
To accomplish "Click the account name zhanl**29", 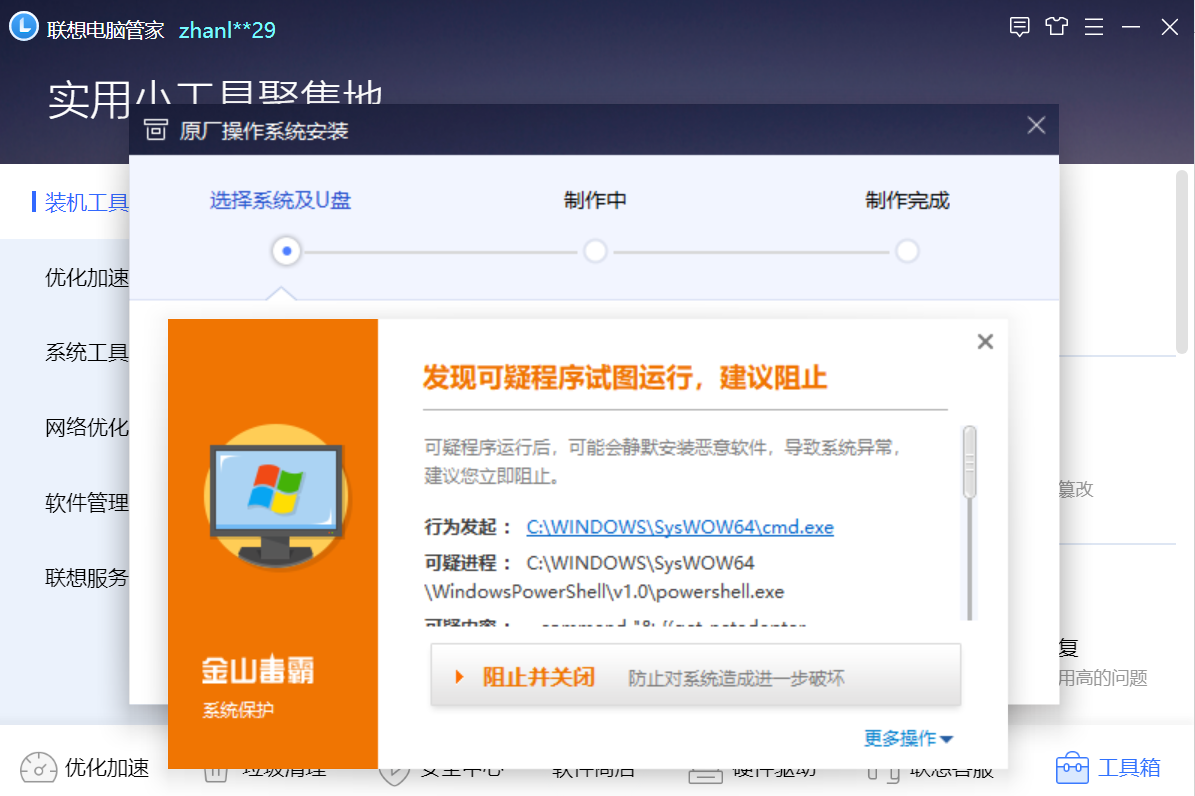I will (x=227, y=30).
